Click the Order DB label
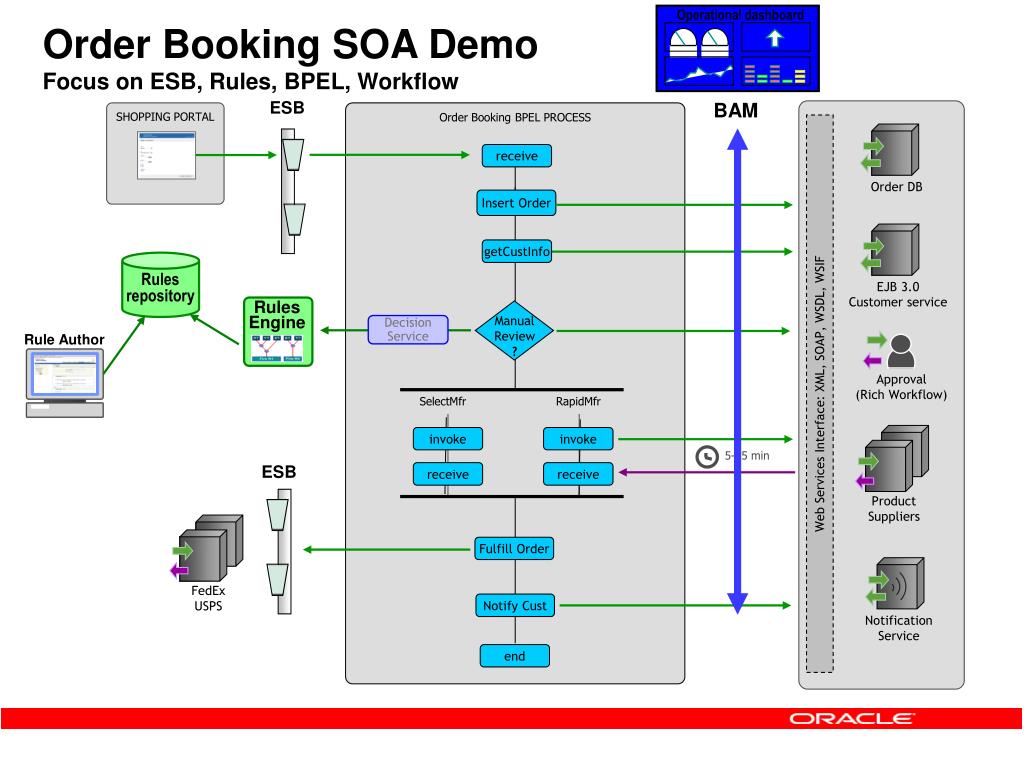 (896, 187)
